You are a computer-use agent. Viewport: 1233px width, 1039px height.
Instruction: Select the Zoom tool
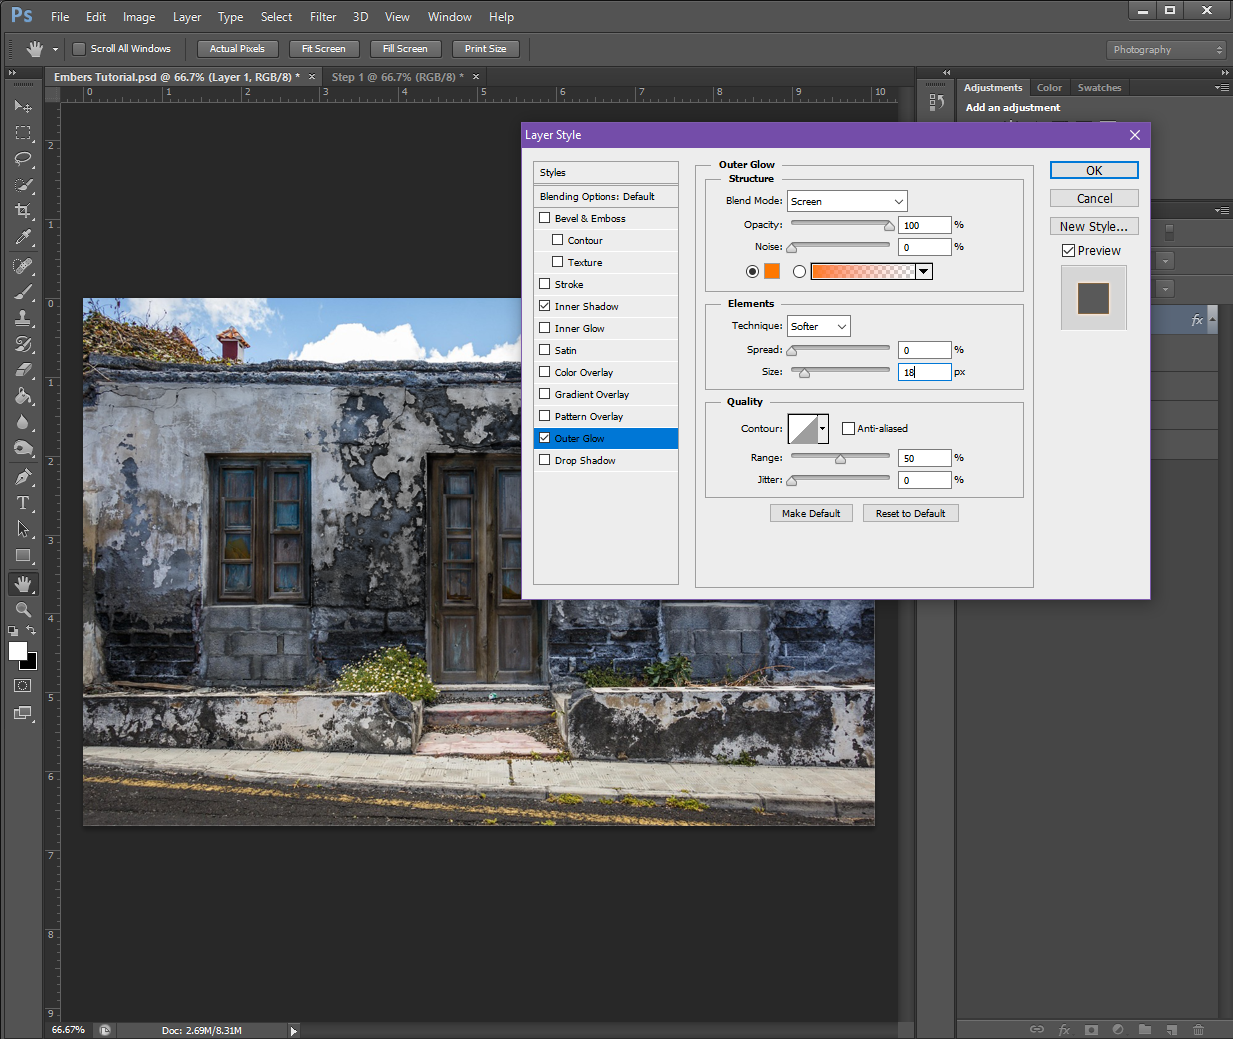click(23, 609)
